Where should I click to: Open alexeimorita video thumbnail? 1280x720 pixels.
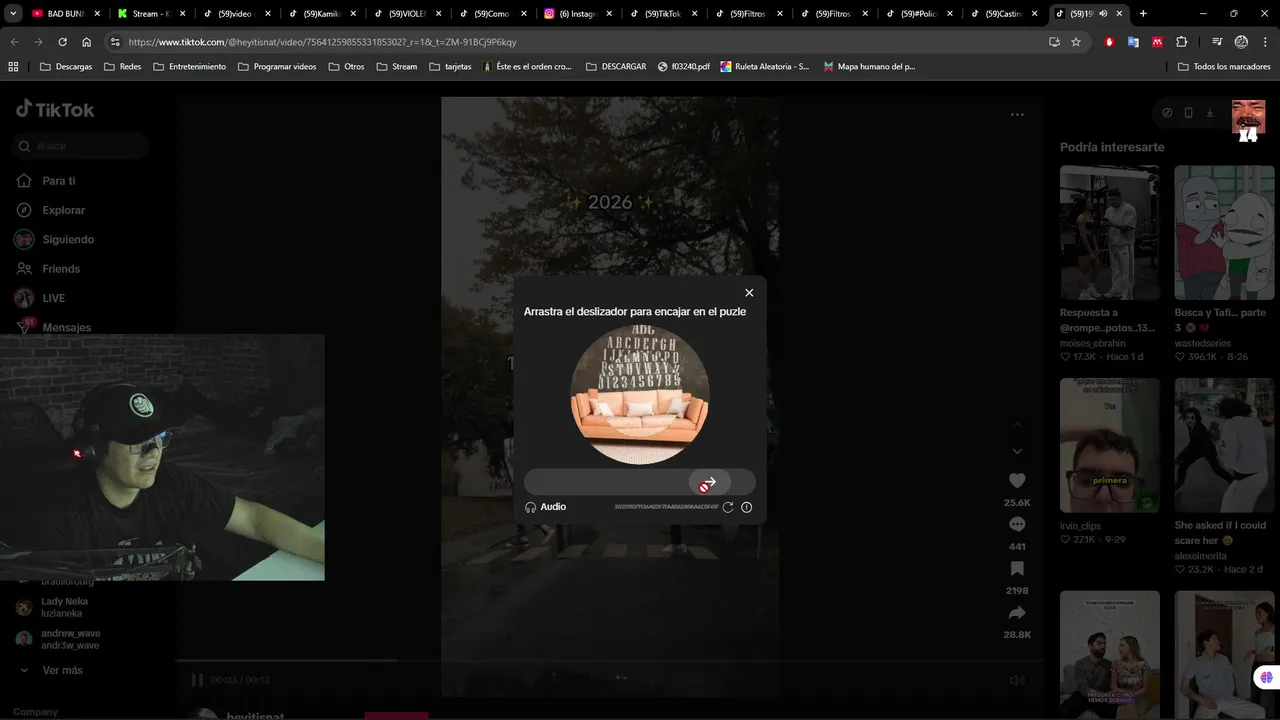coord(1224,445)
